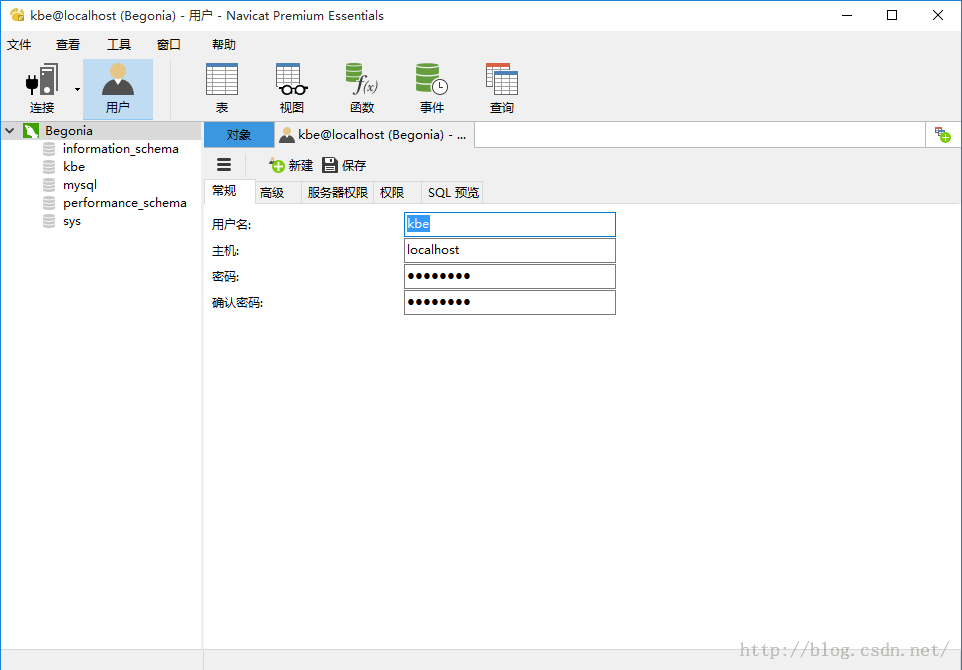Click the 保存 (Save) button

tap(344, 165)
